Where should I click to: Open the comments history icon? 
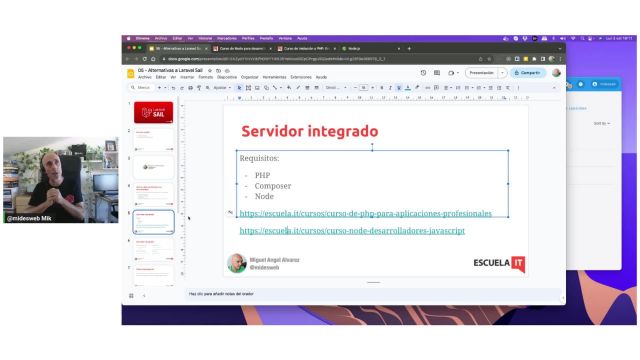tap(437, 73)
